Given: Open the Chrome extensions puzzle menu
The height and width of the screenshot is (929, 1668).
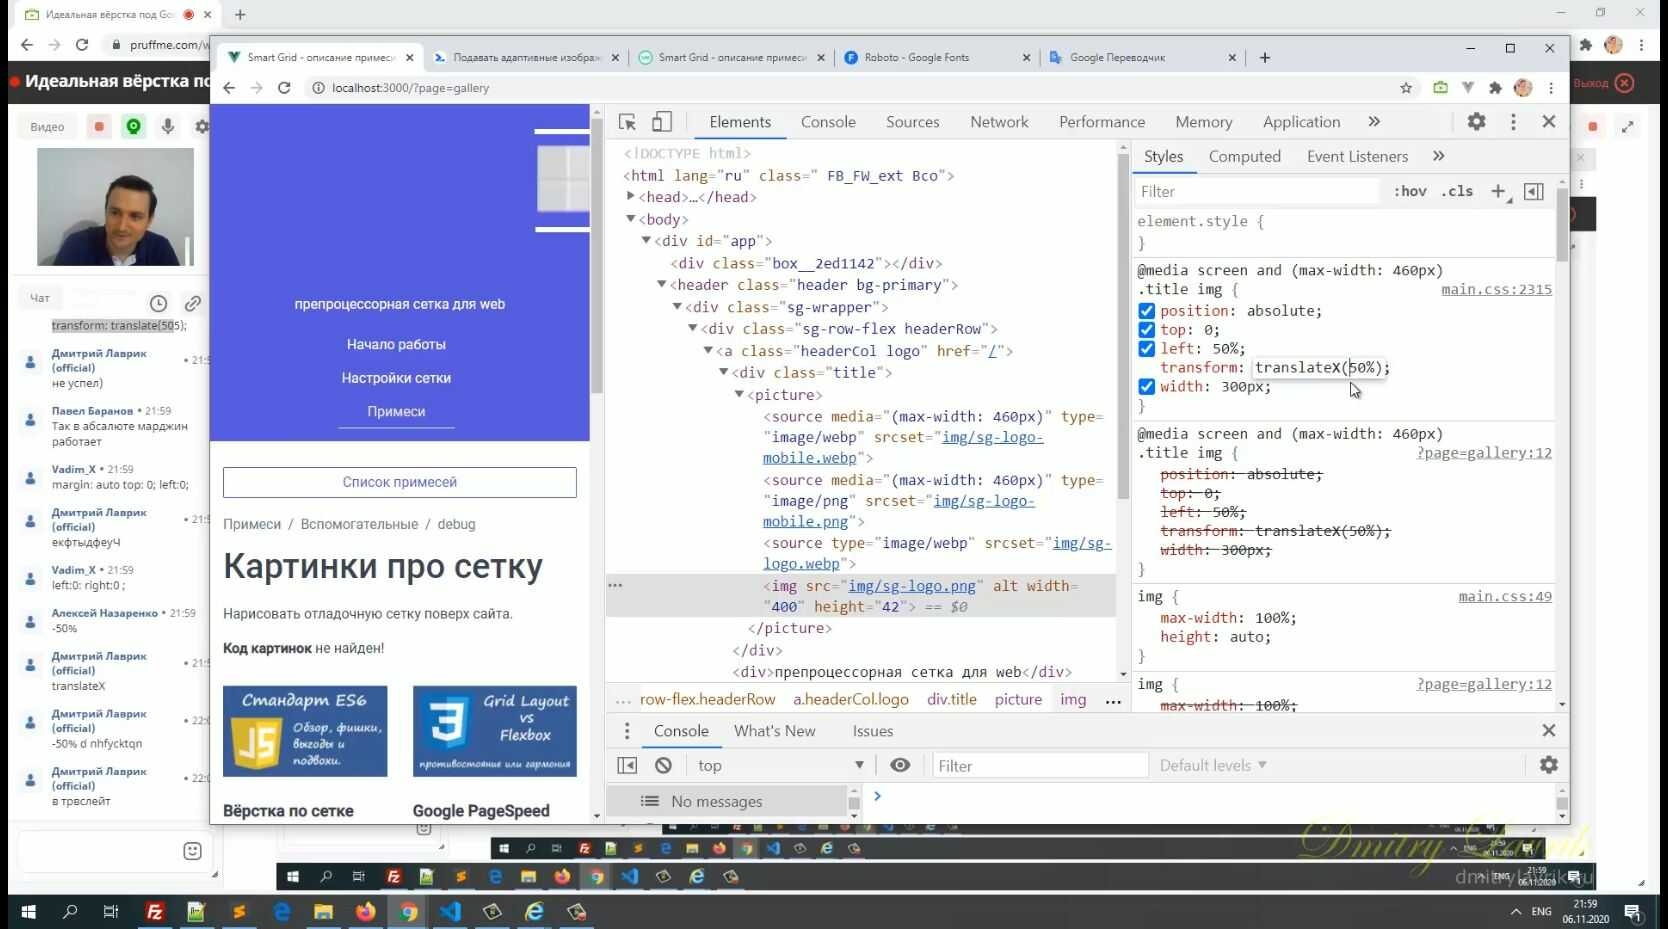Looking at the screenshot, I should [x=1495, y=88].
